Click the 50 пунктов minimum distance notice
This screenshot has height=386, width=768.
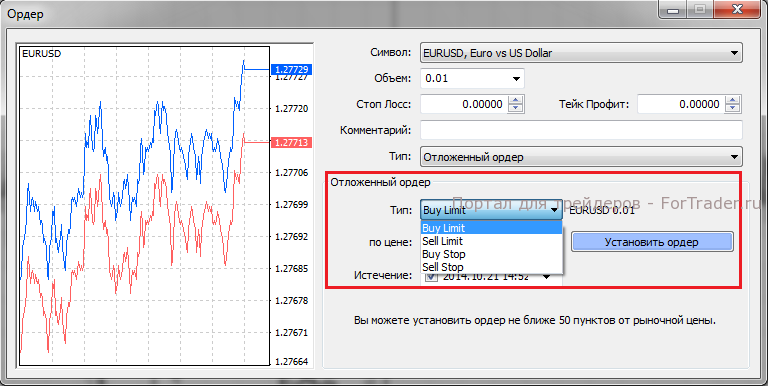point(535,321)
